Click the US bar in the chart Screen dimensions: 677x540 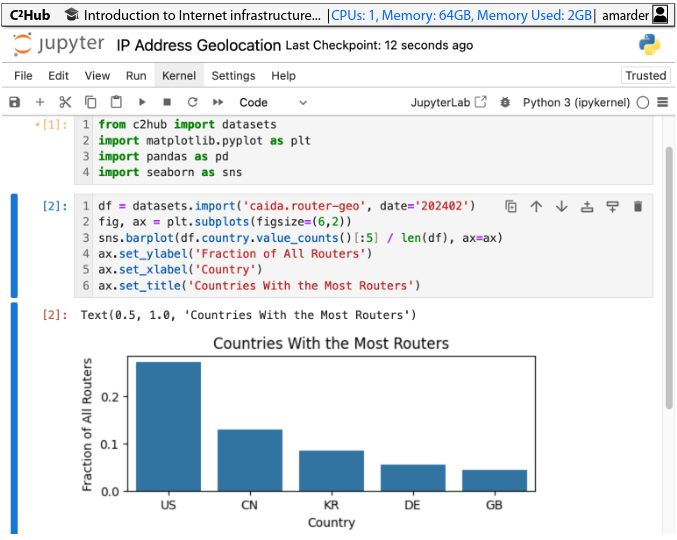168,426
